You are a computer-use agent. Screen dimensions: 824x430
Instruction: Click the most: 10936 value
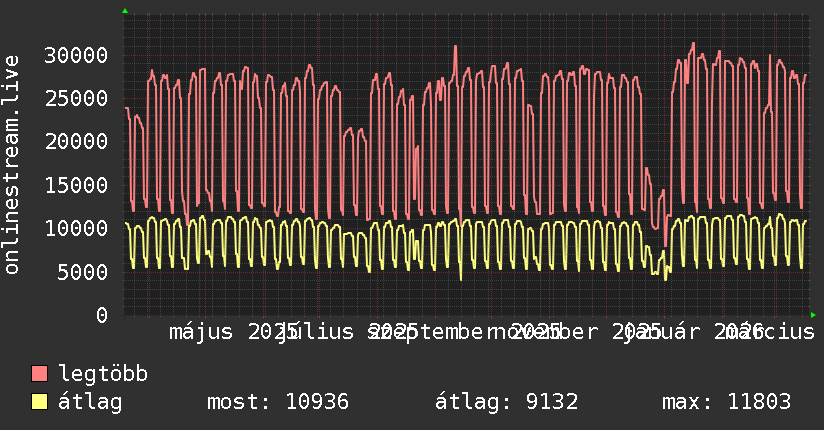(x=278, y=402)
